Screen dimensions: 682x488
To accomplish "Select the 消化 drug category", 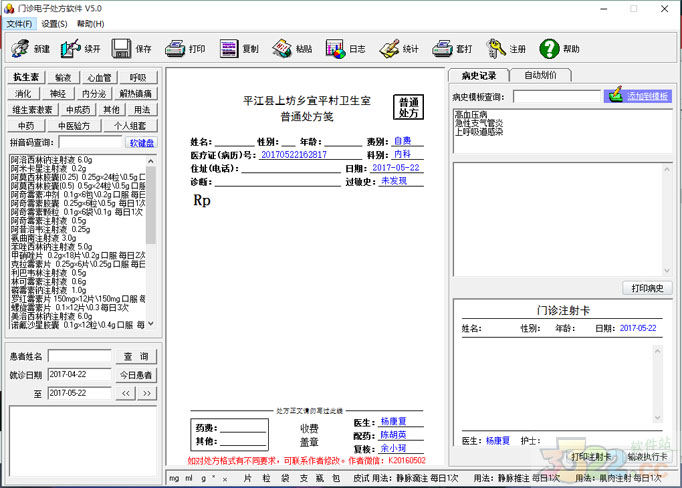I will (x=23, y=94).
